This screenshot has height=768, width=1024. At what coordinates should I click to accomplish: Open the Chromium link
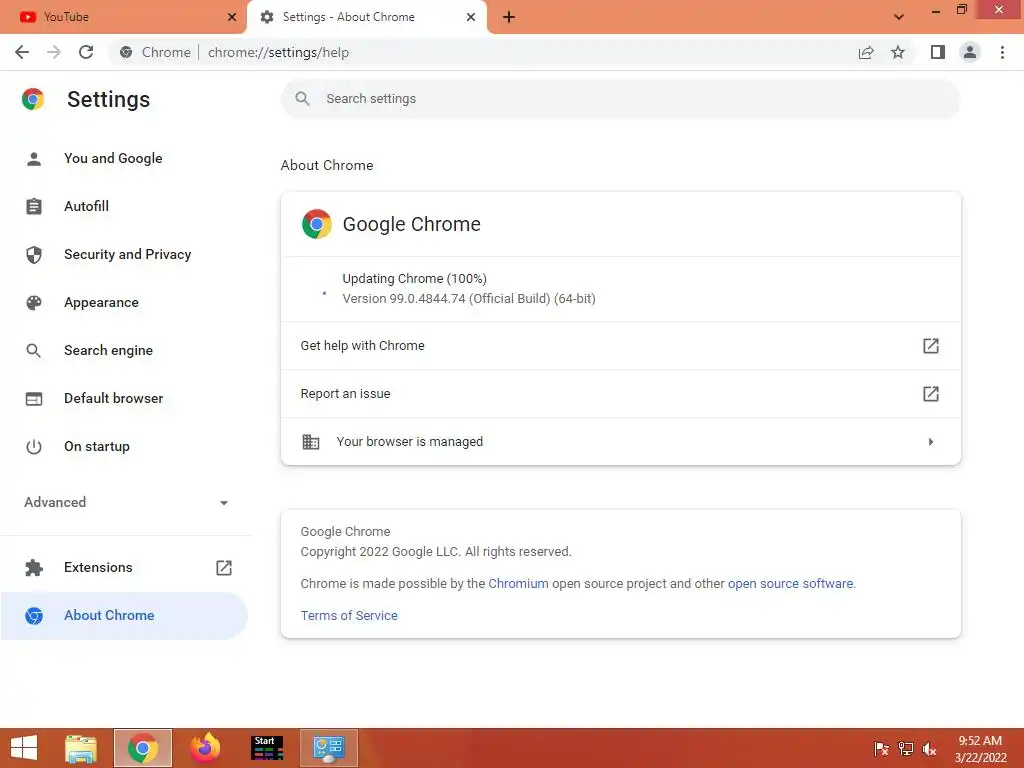(x=519, y=583)
